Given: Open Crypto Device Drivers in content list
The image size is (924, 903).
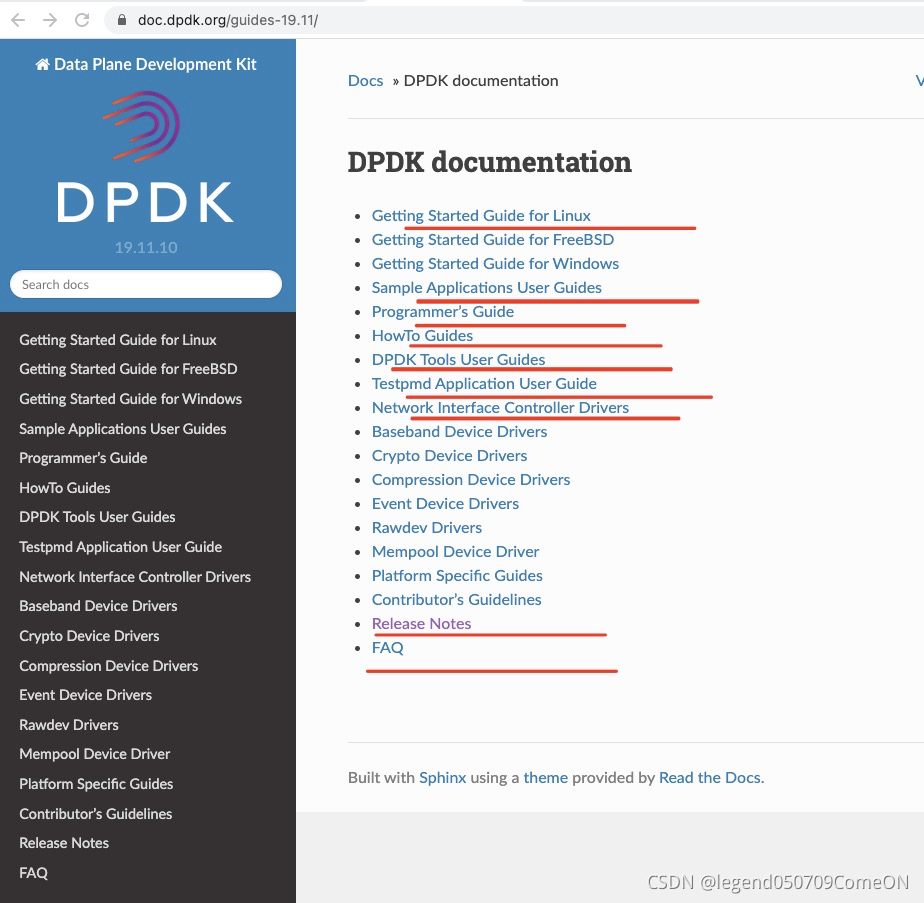Looking at the screenshot, I should pyautogui.click(x=449, y=456).
